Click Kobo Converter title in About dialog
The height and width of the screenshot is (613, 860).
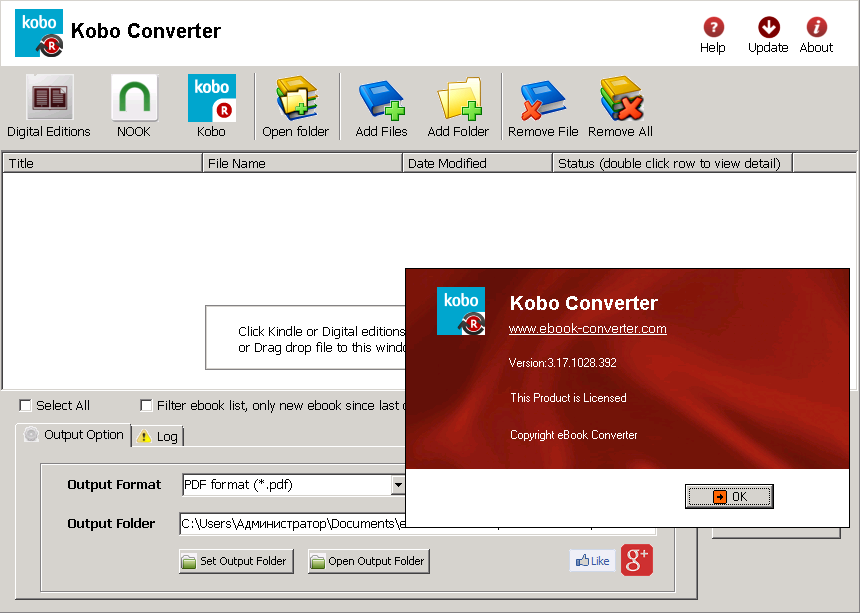tap(584, 303)
